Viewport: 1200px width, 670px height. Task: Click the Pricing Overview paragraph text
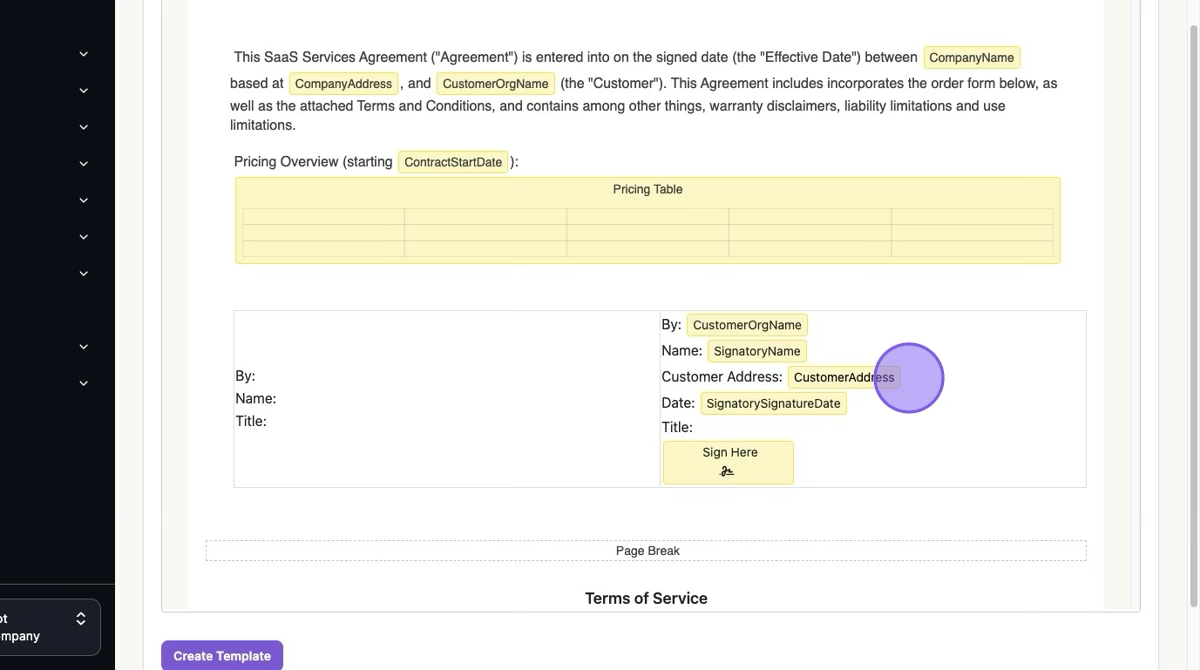tap(312, 162)
